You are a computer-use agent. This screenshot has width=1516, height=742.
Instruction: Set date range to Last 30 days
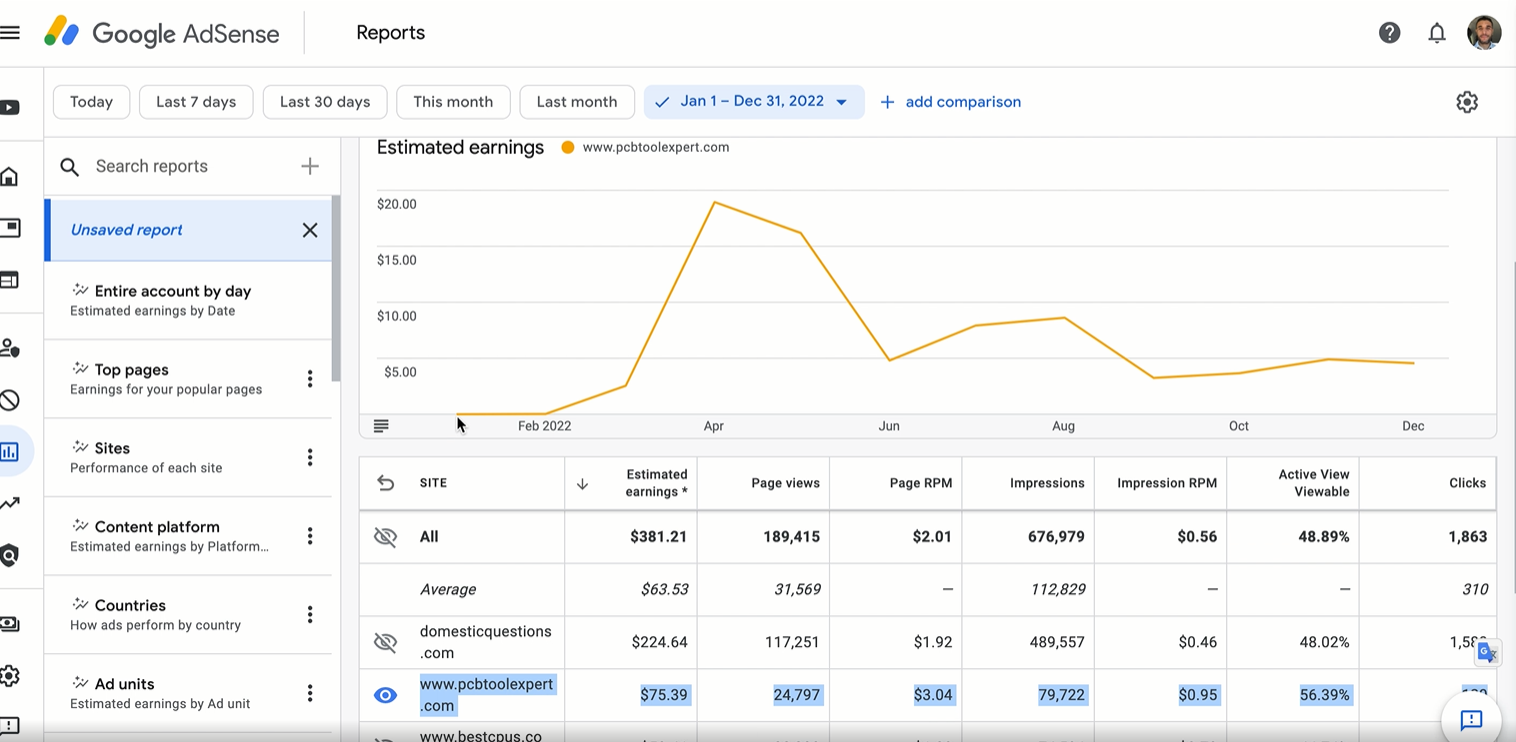[325, 102]
